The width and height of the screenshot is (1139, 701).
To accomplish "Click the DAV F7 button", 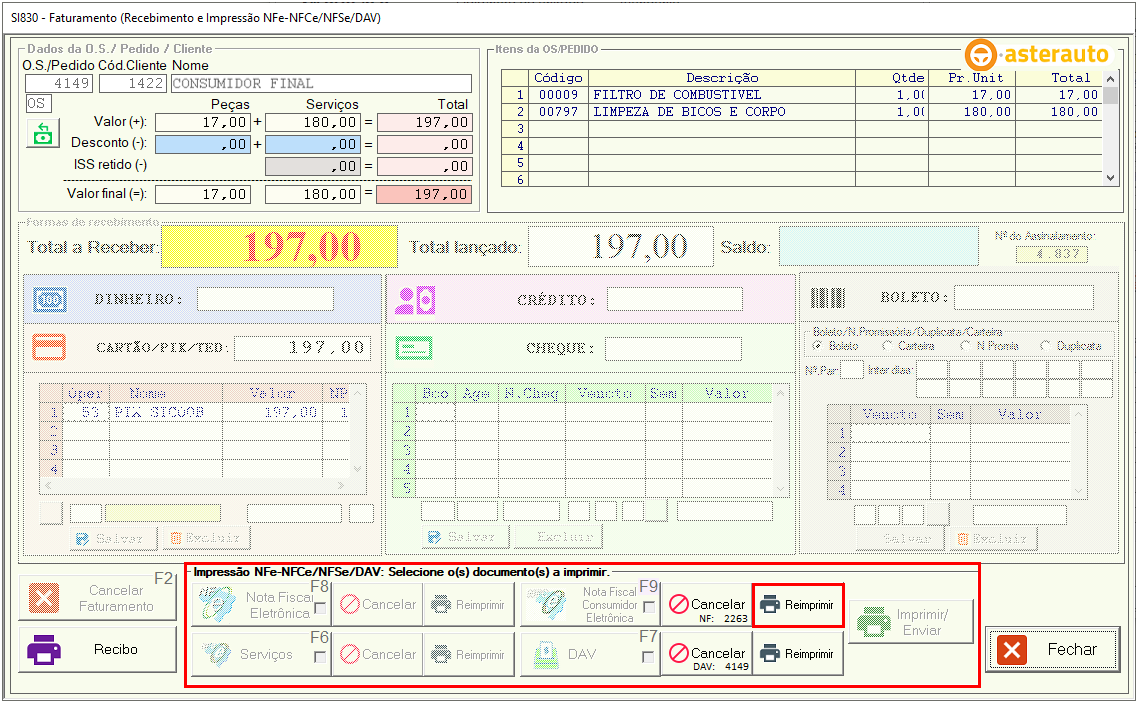I will (591, 654).
